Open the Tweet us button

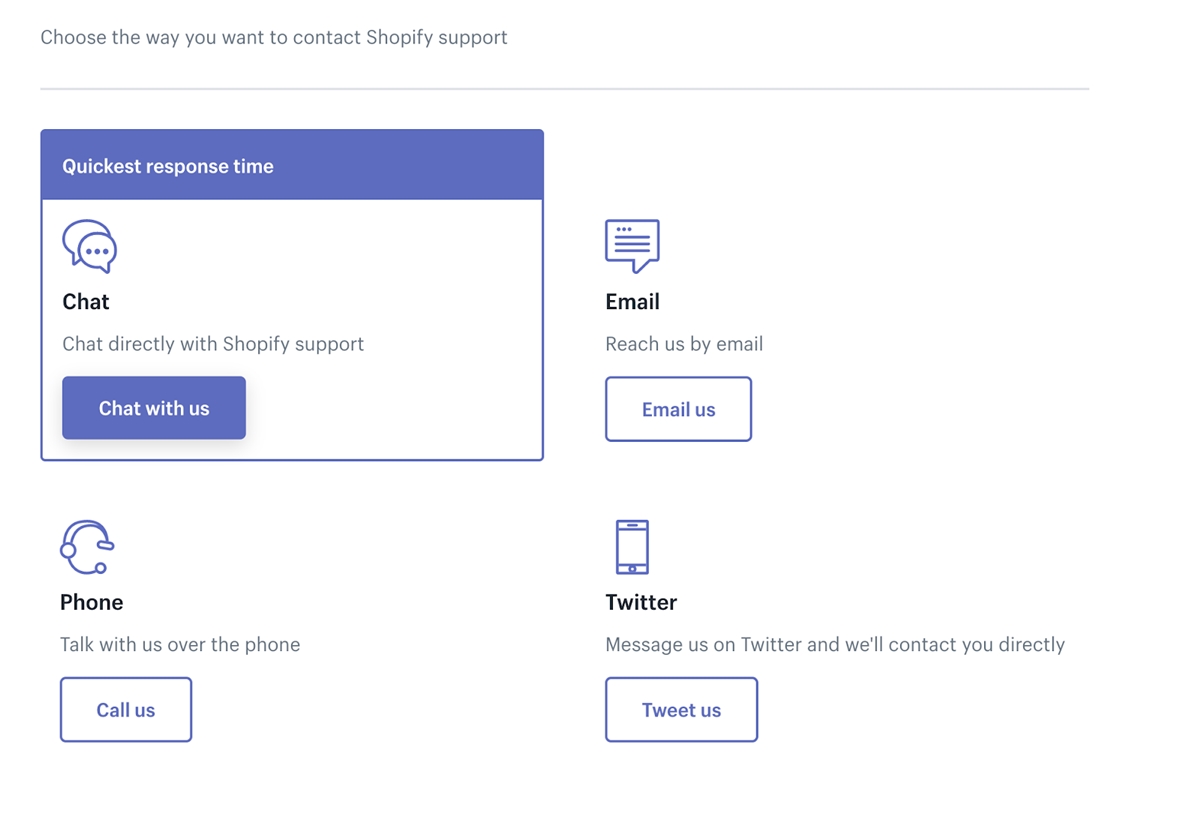(x=681, y=710)
